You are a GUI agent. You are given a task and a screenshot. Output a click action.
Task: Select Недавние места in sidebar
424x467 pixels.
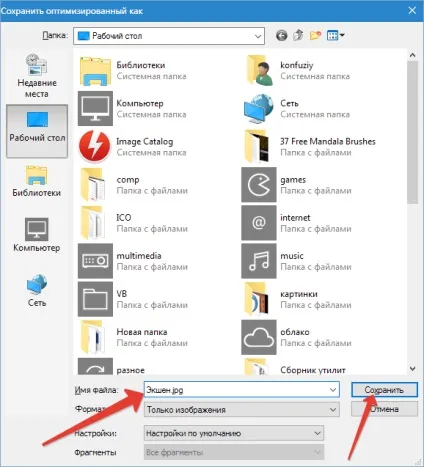[x=37, y=76]
